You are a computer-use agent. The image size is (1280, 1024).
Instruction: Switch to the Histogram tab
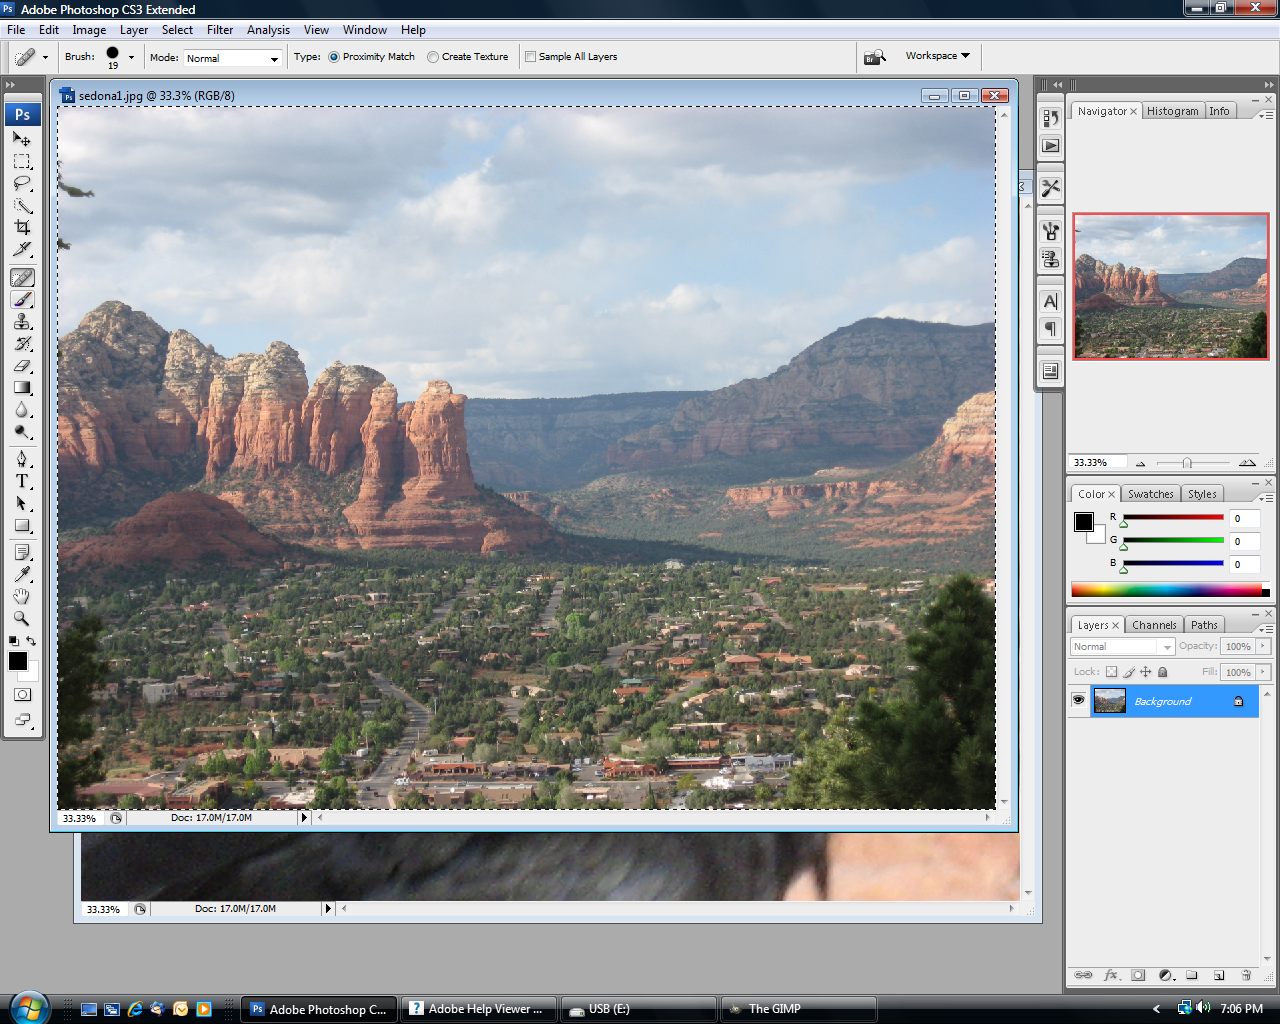[1172, 111]
